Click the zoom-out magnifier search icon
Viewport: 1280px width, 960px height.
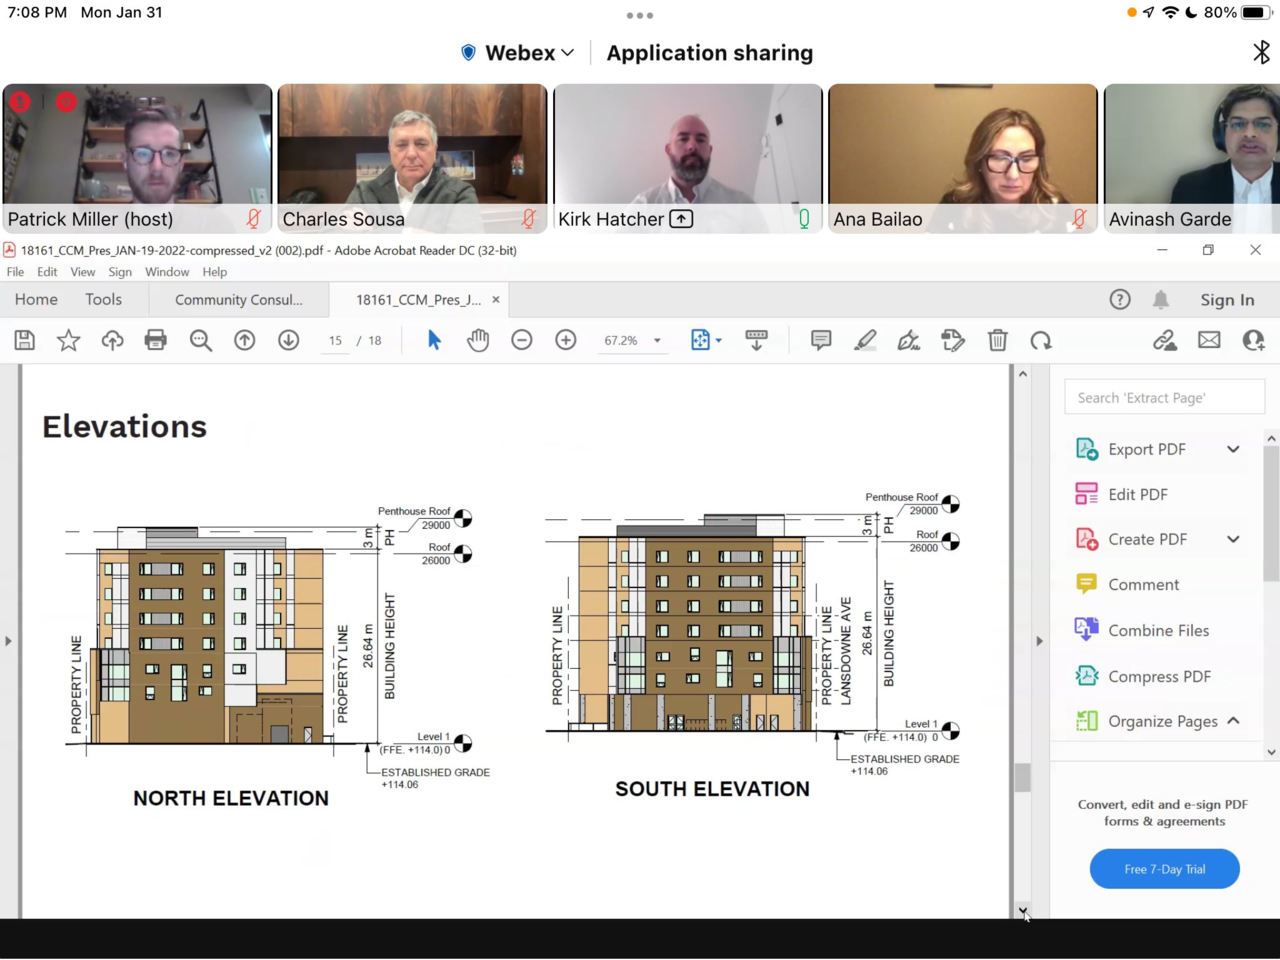201,341
